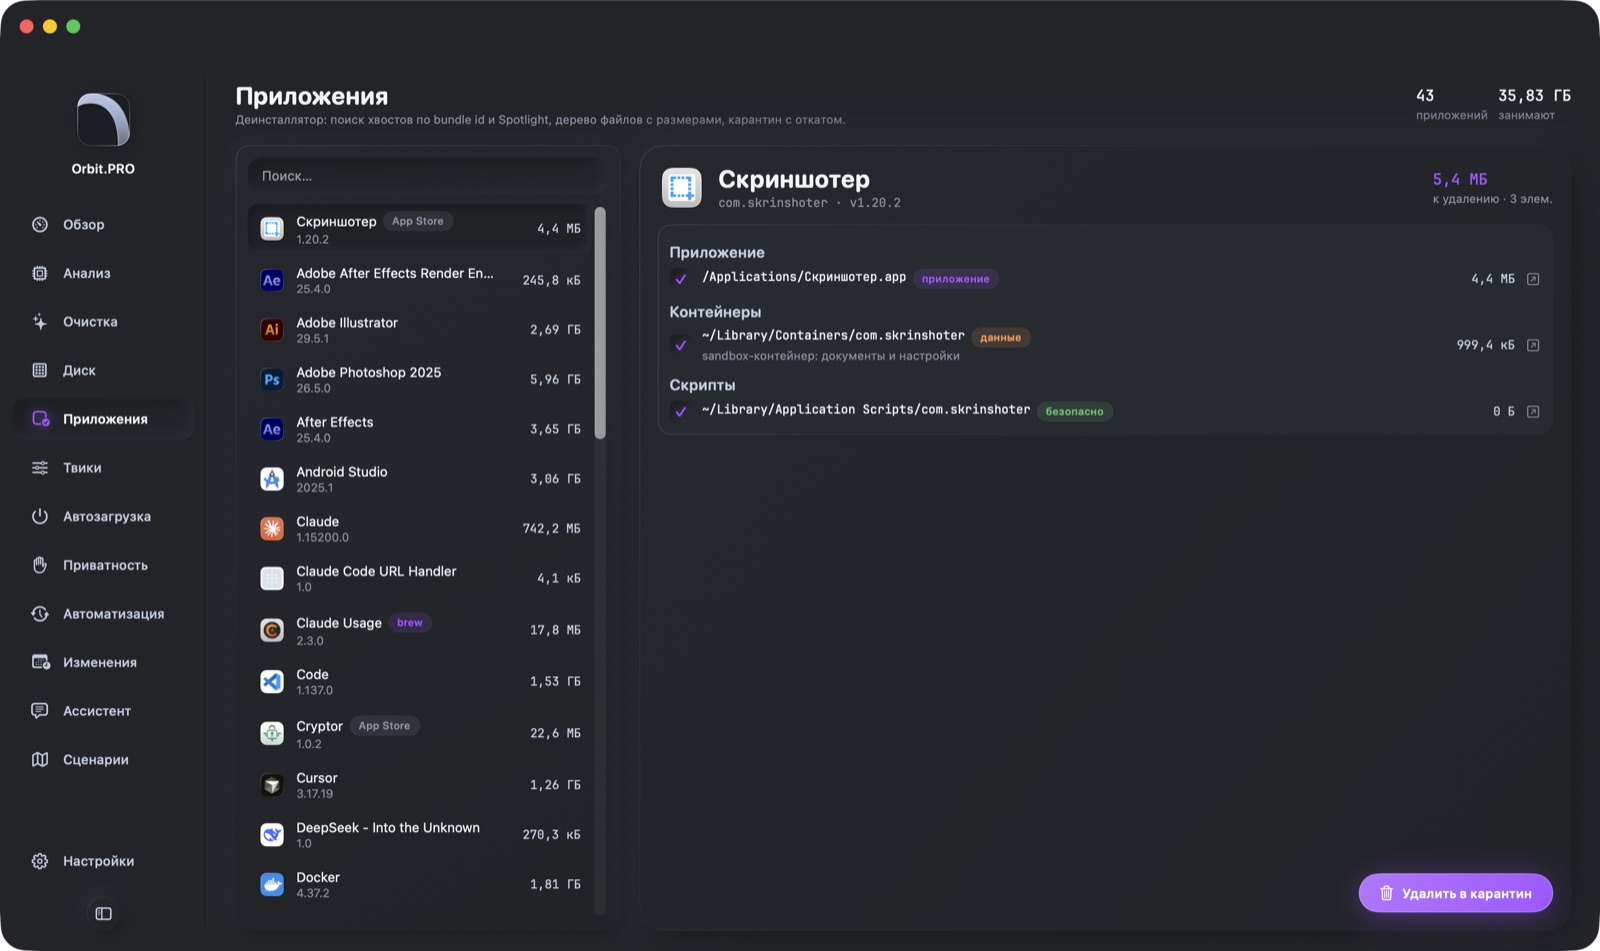Click the Claude app icon
This screenshot has width=1600, height=951.
point(272,529)
